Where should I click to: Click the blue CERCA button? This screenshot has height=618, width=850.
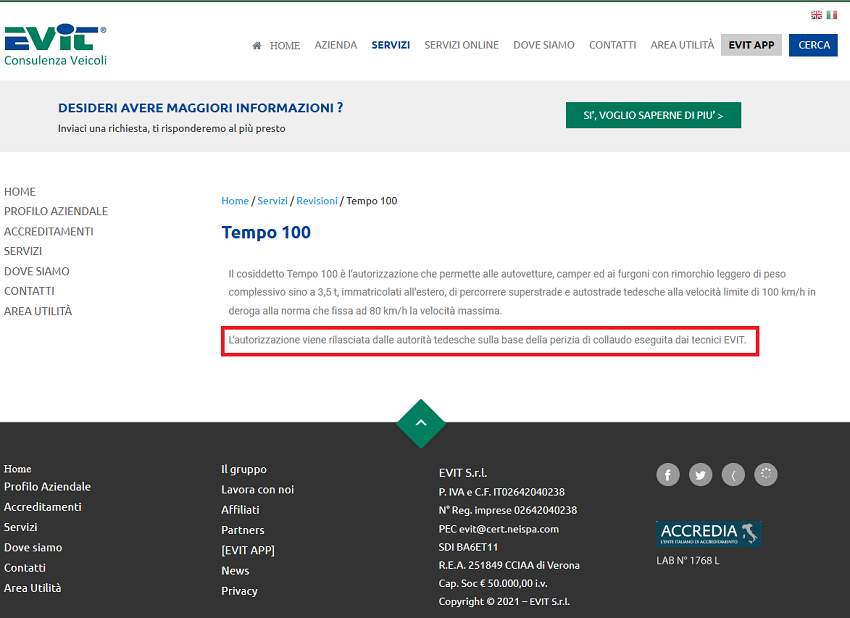(x=813, y=45)
